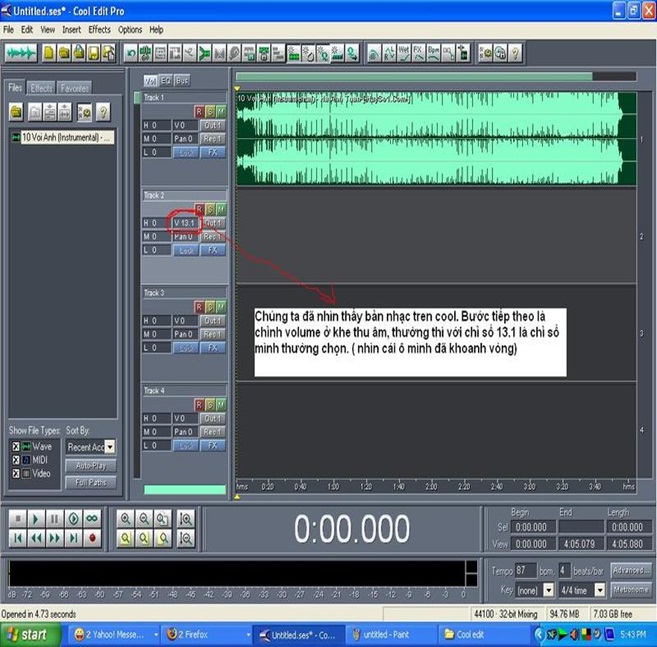Open the Options menu
Screen dimensions: 657x647
(x=130, y=30)
